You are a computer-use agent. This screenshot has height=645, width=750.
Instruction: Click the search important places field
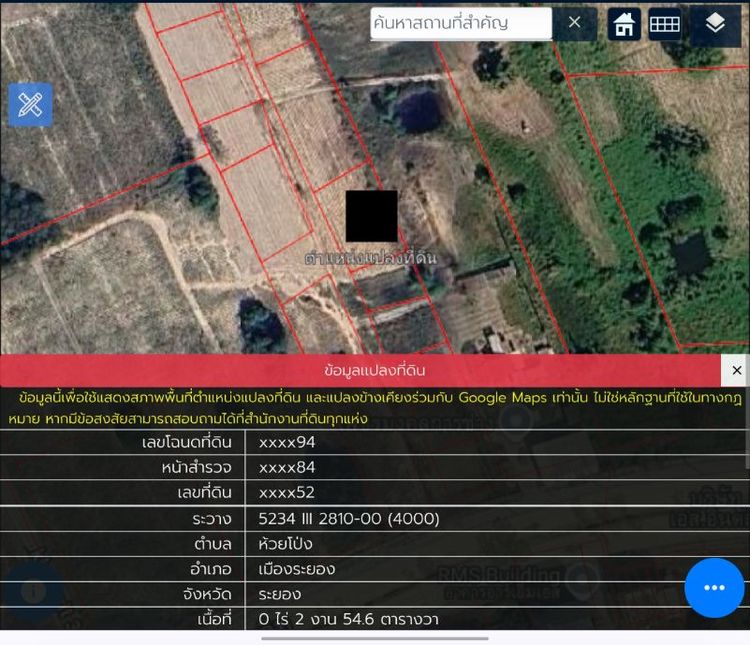[461, 23]
